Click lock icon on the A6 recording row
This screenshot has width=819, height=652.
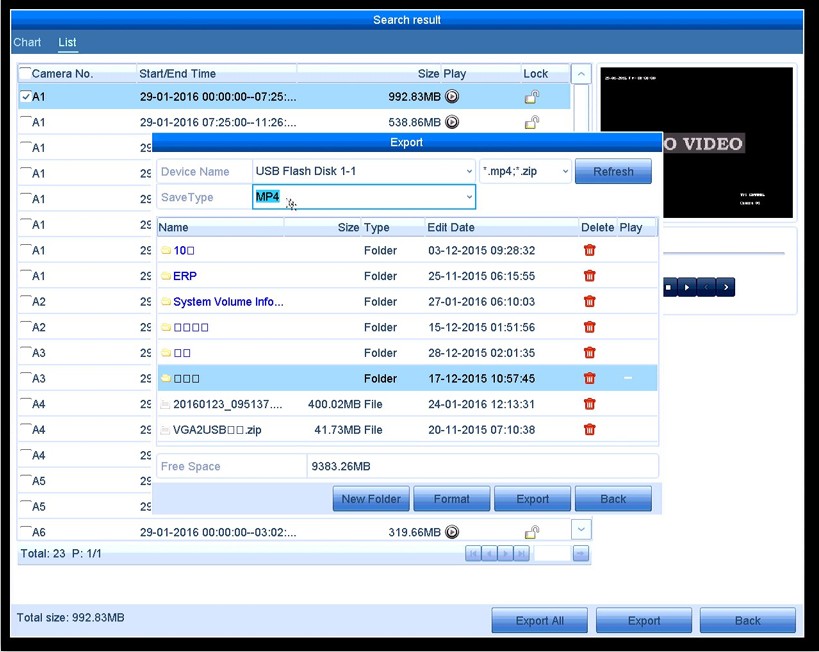532,533
